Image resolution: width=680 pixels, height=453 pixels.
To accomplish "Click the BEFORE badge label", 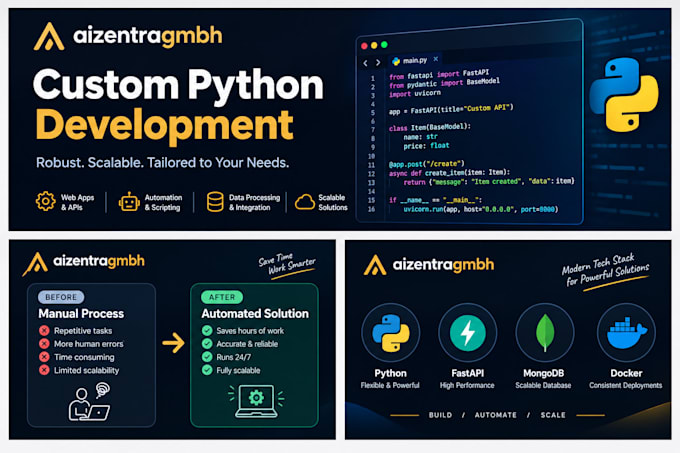I will pyautogui.click(x=61, y=297).
